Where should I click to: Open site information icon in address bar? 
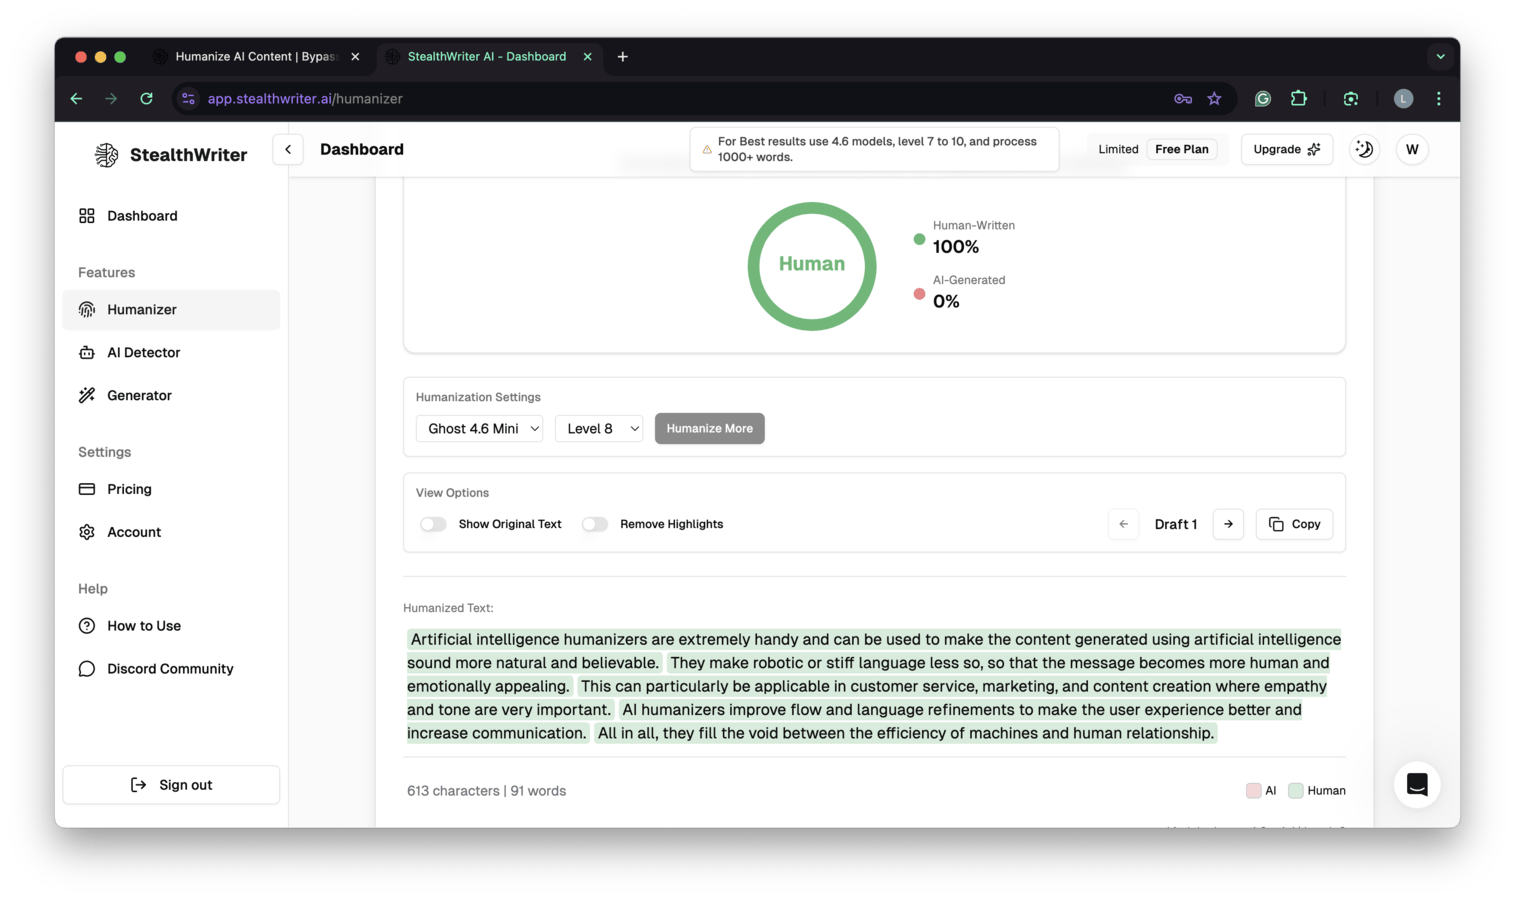188,99
